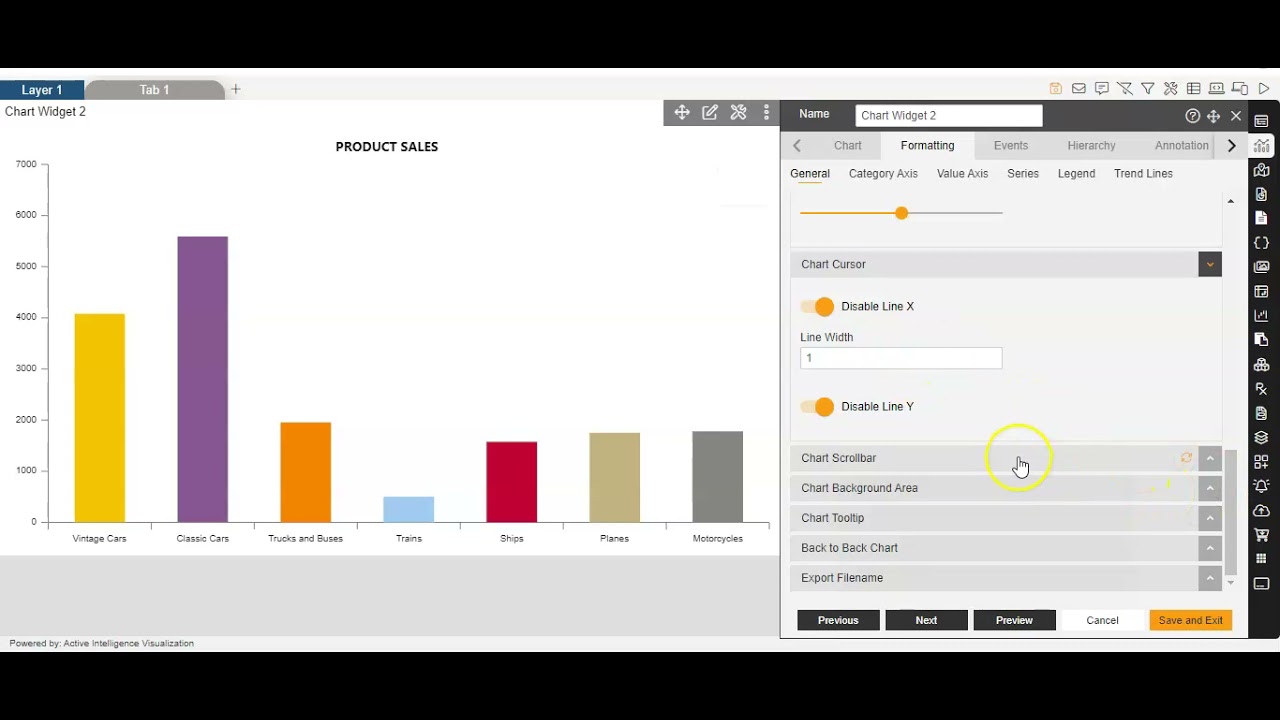The width and height of the screenshot is (1280, 720).
Task: Expand the Back to Back Chart section
Action: pos(1210,548)
